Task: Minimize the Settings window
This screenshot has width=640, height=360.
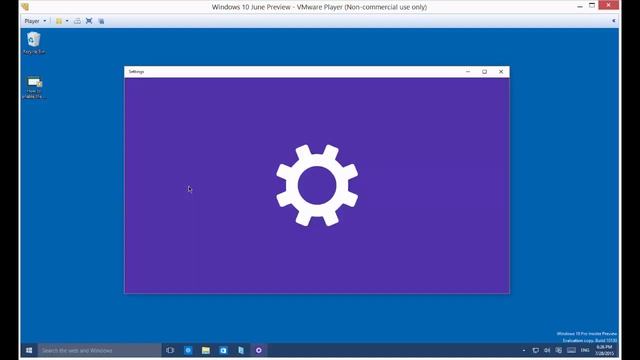Action: pos(468,72)
